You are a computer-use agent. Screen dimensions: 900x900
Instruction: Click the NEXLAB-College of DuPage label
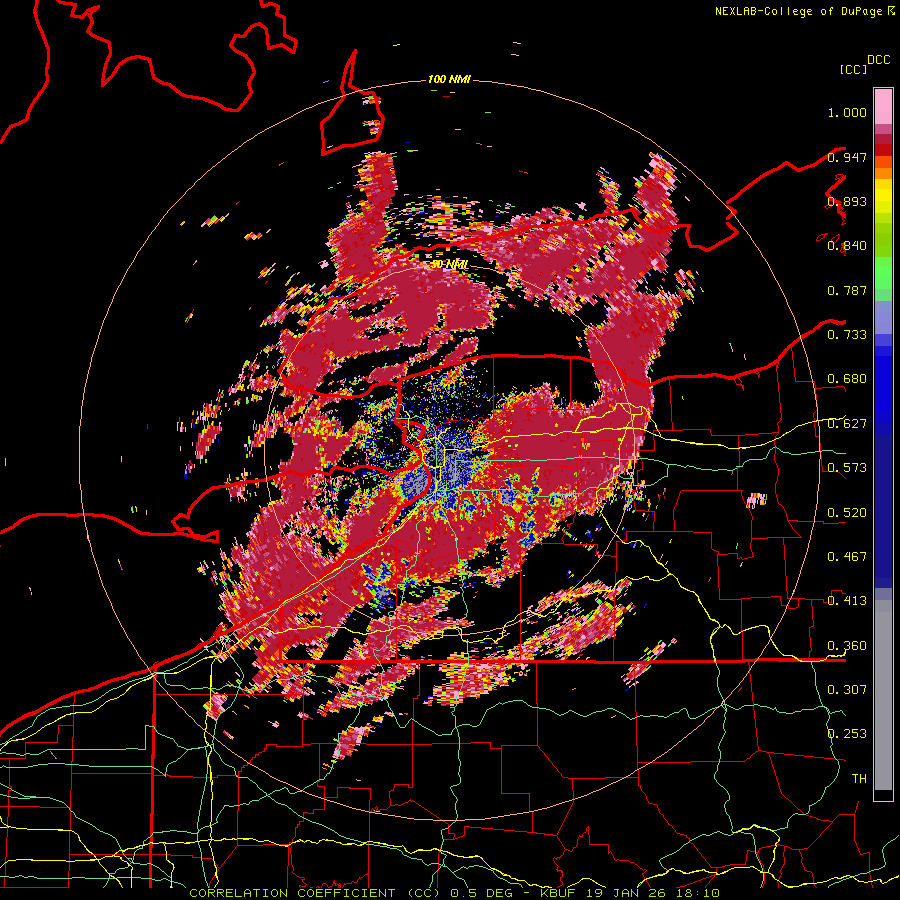coord(798,11)
